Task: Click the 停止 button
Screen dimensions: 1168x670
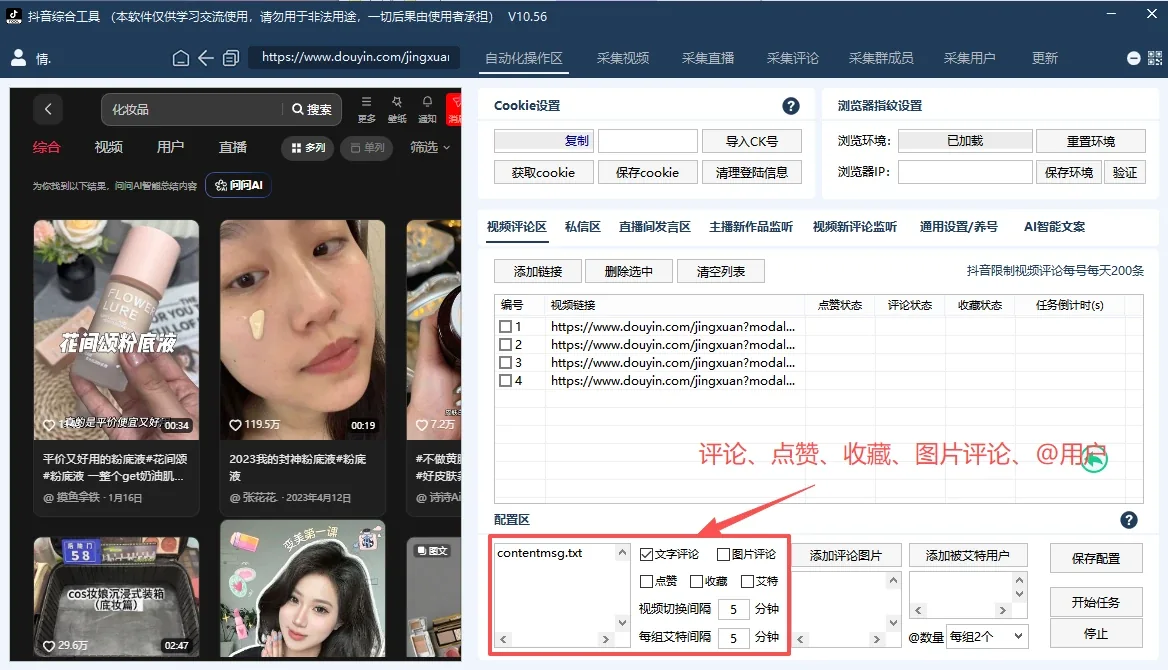Action: (1096, 633)
